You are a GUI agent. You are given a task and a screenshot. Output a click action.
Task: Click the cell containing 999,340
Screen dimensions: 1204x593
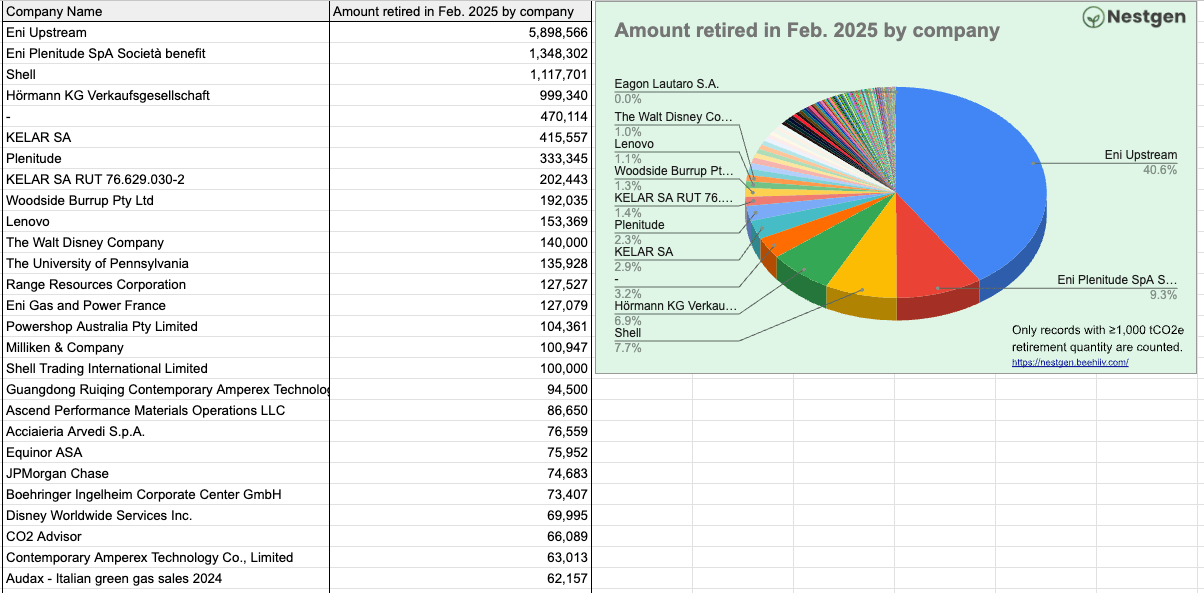pyautogui.click(x=460, y=96)
